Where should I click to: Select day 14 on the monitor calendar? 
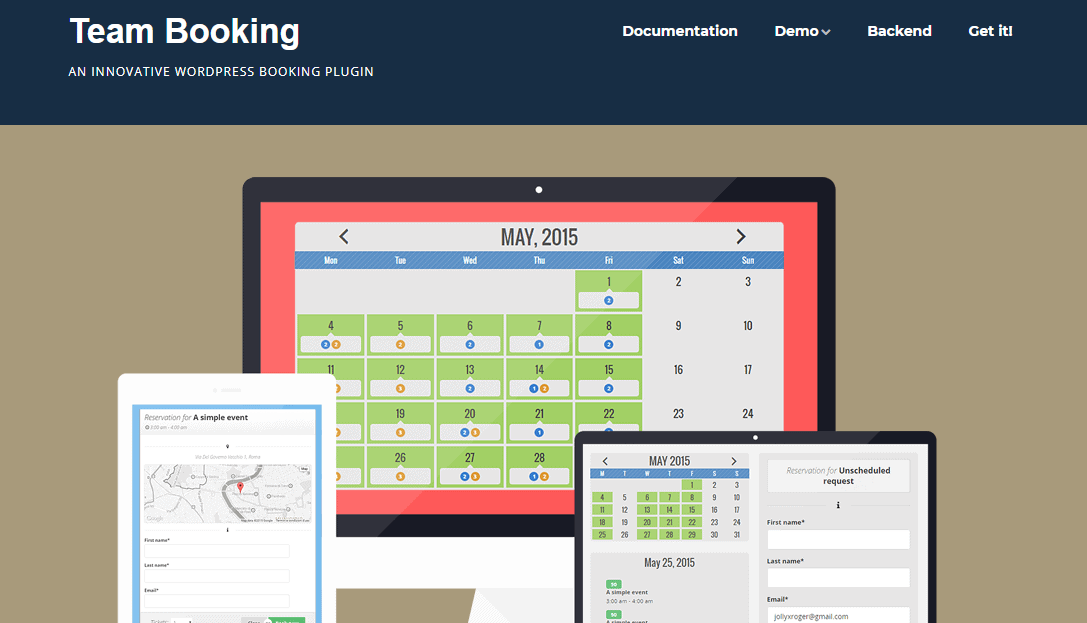(x=539, y=378)
